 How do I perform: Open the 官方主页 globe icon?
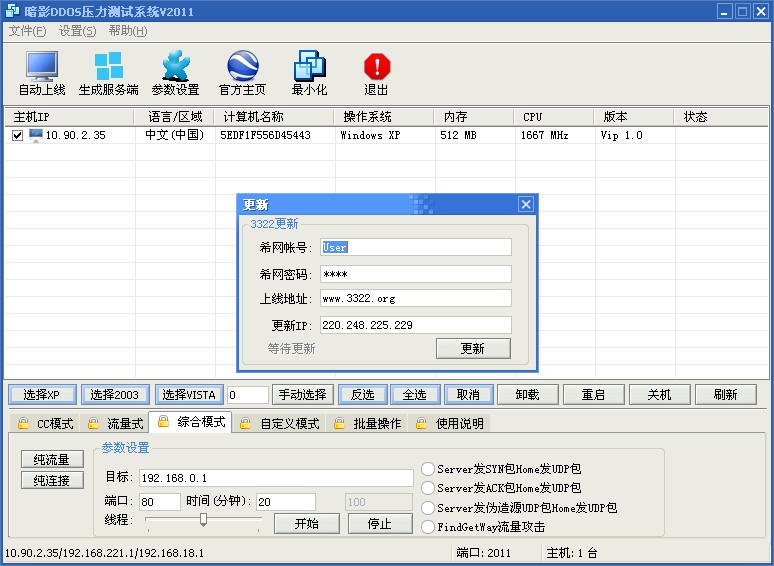click(x=242, y=66)
